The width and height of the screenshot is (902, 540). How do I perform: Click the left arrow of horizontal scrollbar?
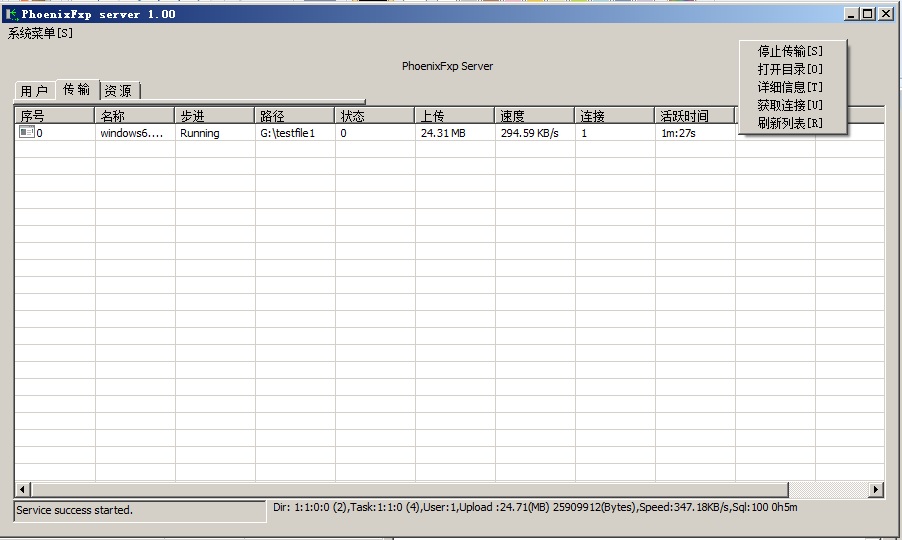tap(22, 489)
